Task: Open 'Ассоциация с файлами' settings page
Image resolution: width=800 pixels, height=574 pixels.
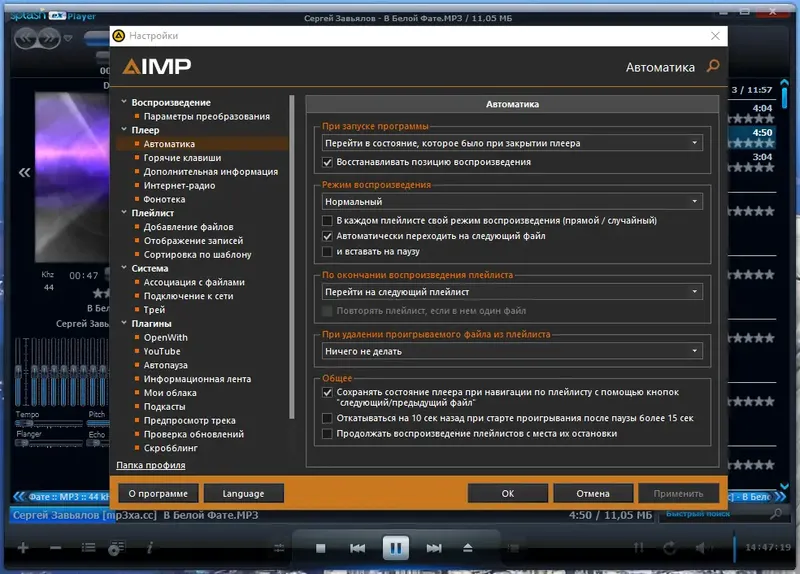Action: coord(194,282)
